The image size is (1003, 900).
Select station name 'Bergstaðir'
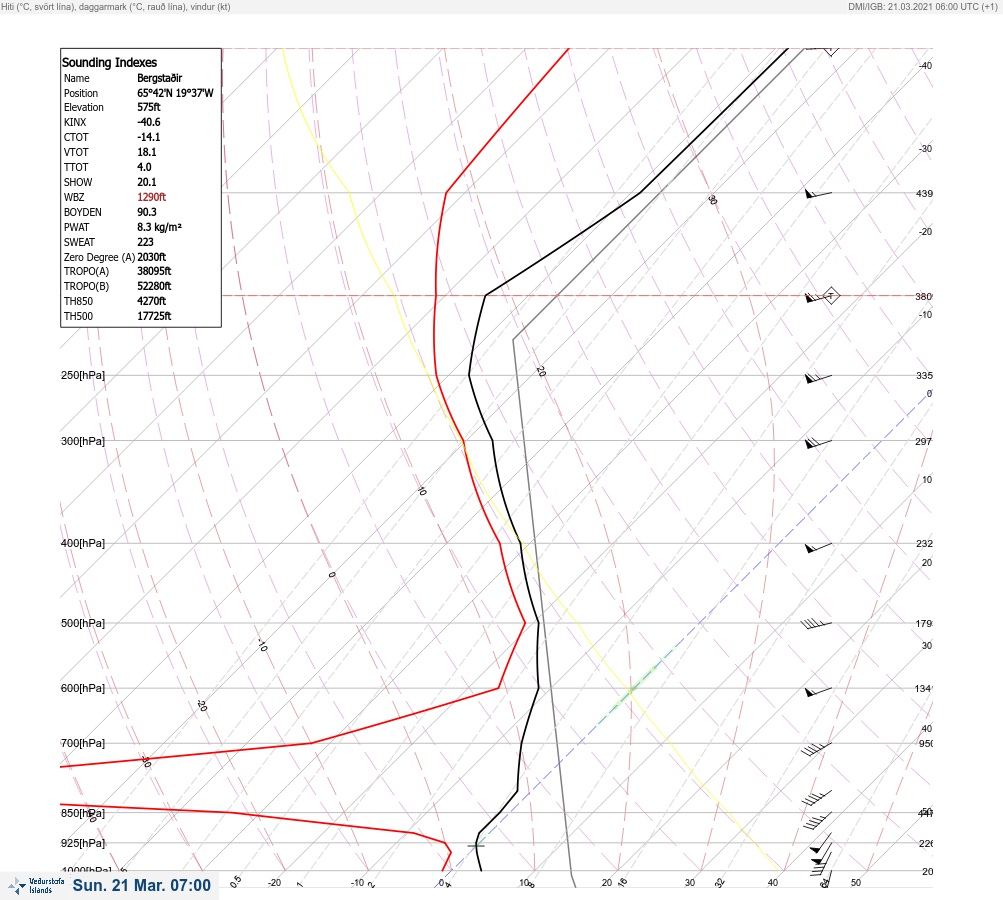159,78
